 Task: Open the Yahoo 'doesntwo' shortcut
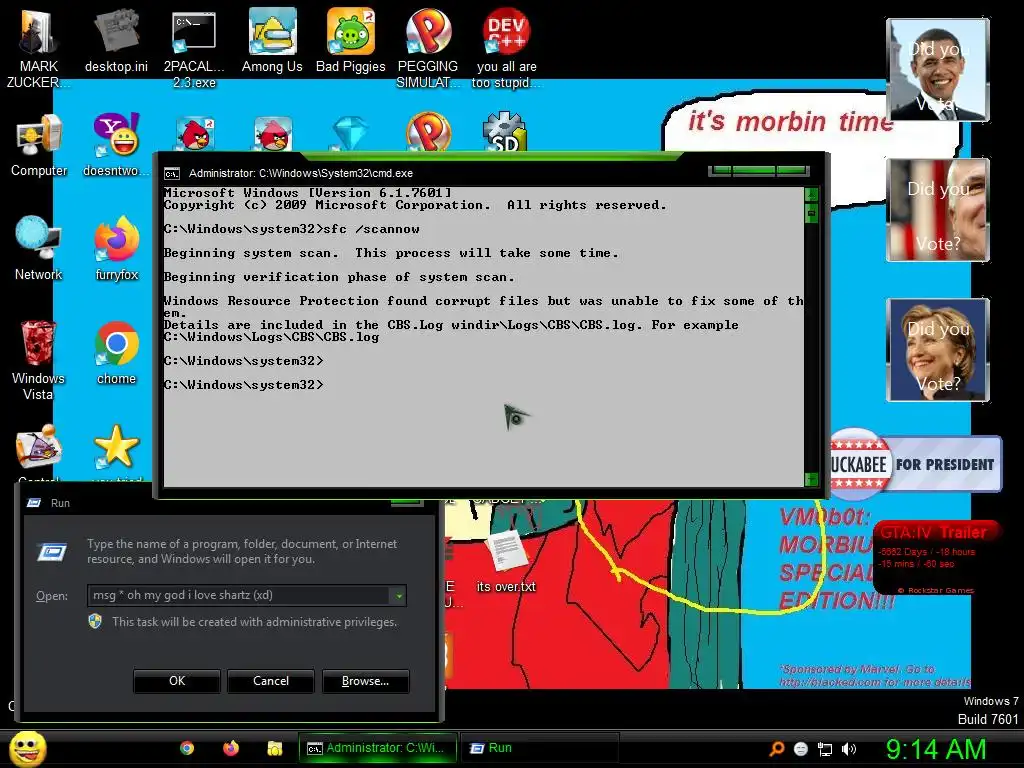(116, 145)
